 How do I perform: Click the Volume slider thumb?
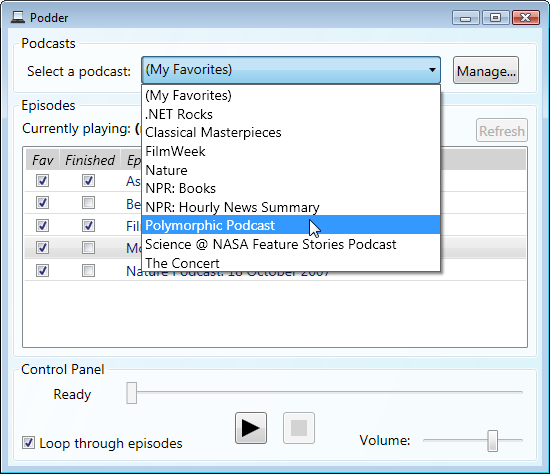click(x=492, y=441)
